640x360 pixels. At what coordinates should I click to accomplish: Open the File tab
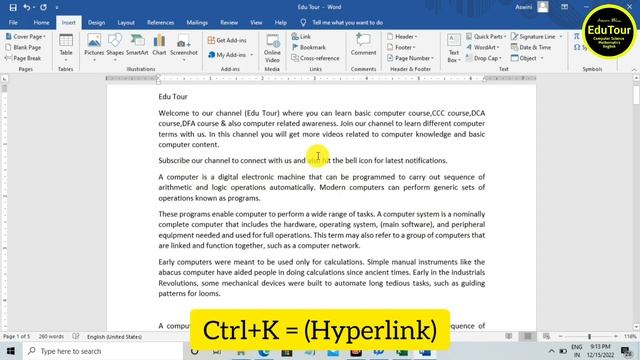click(13, 22)
